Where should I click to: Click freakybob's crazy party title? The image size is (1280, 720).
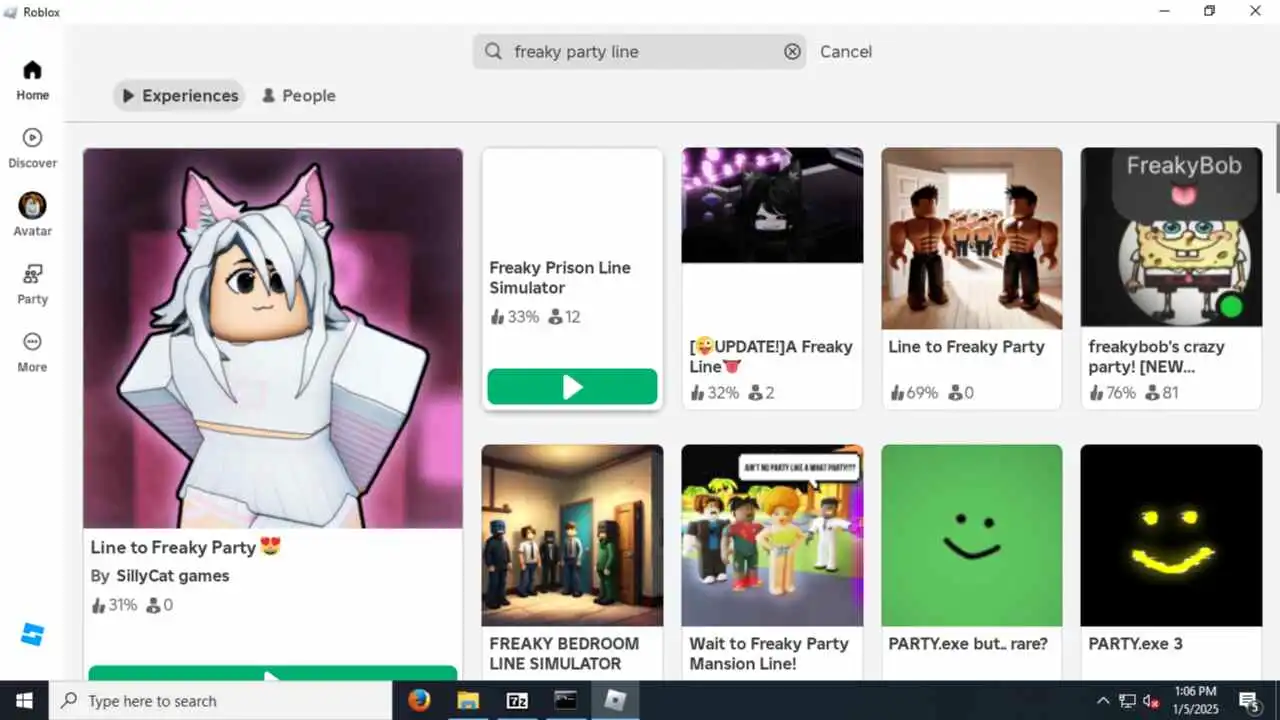[1156, 357]
